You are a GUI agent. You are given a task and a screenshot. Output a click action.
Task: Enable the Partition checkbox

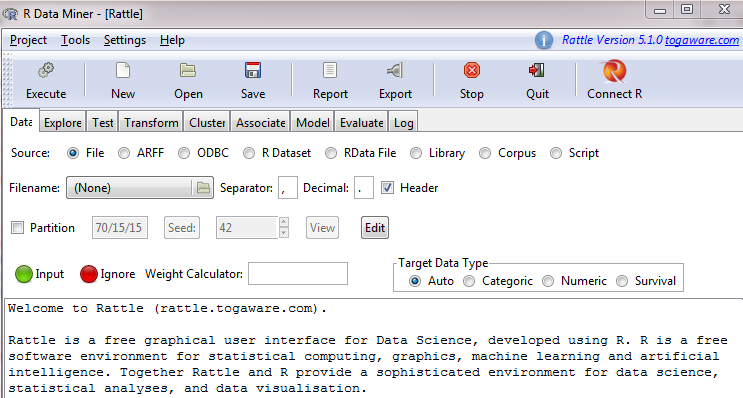click(18, 228)
